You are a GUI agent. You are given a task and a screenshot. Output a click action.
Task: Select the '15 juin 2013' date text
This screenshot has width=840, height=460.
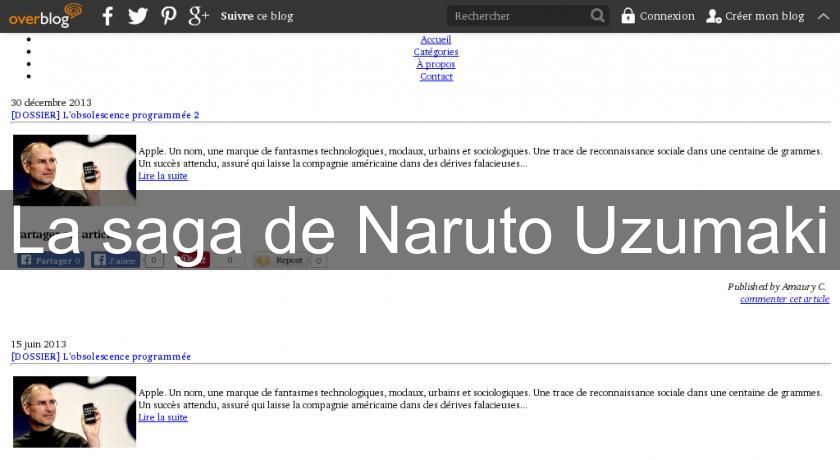(39, 344)
